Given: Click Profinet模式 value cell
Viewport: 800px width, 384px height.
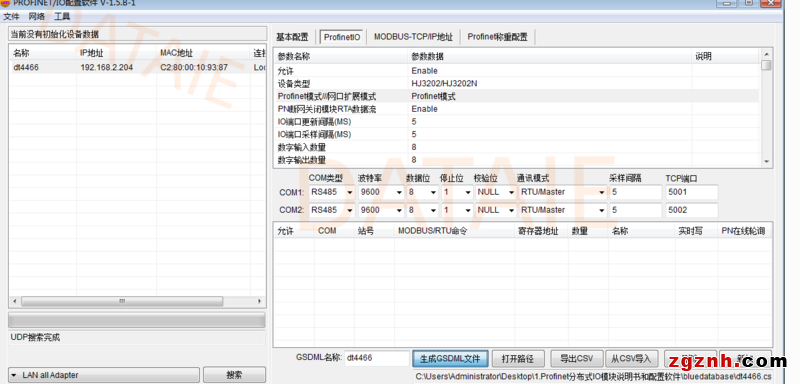Looking at the screenshot, I should tap(550, 96).
